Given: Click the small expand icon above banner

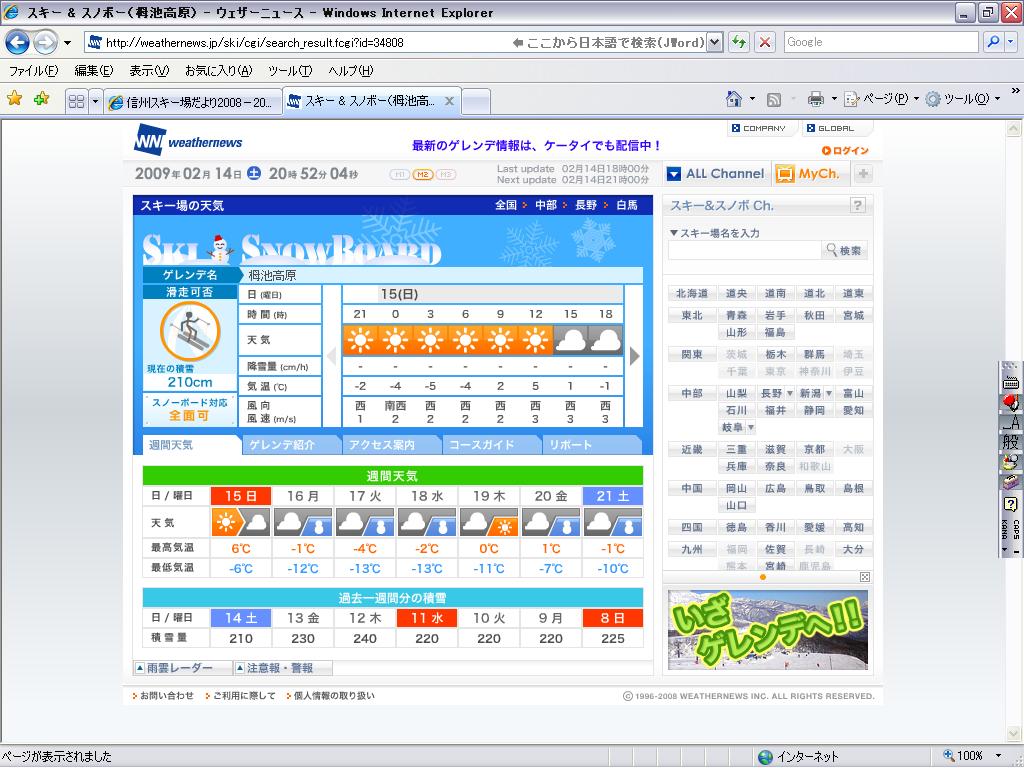Looking at the screenshot, I should [865, 577].
